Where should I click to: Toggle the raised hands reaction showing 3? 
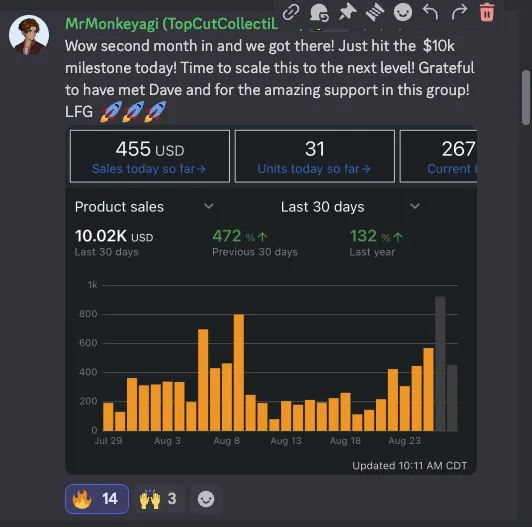(158, 498)
